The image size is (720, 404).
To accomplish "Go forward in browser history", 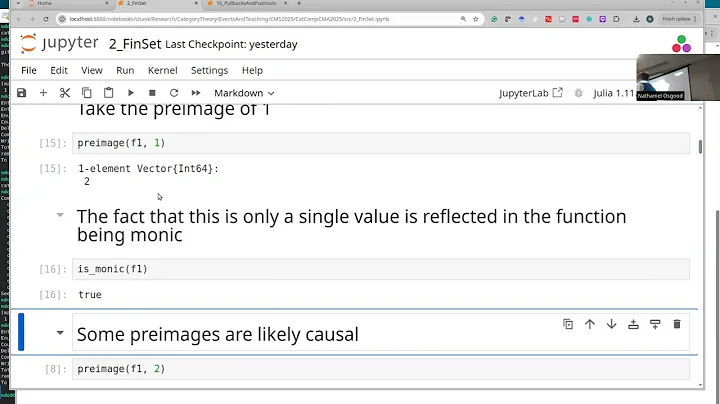I will click(x=32, y=19).
